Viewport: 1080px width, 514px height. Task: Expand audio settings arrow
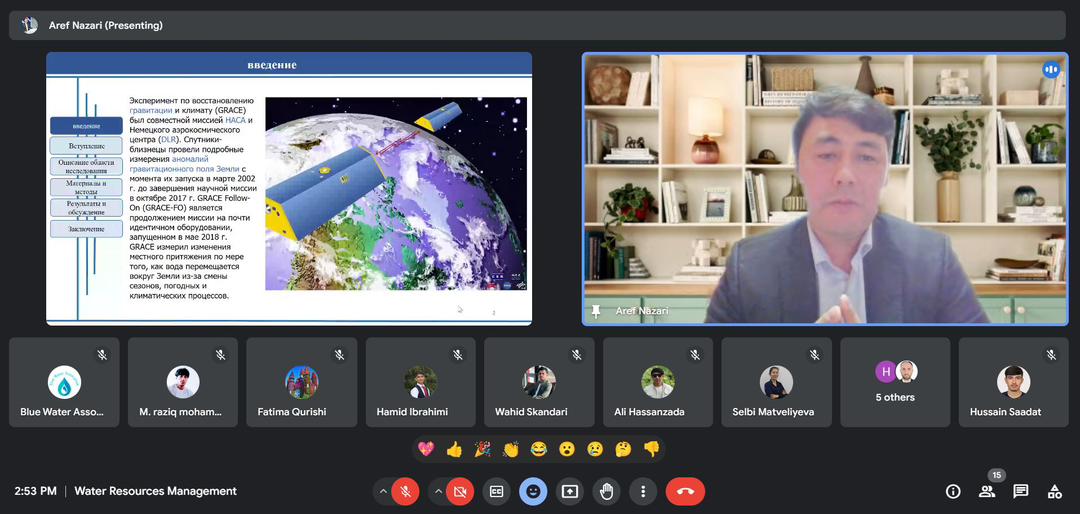point(383,491)
